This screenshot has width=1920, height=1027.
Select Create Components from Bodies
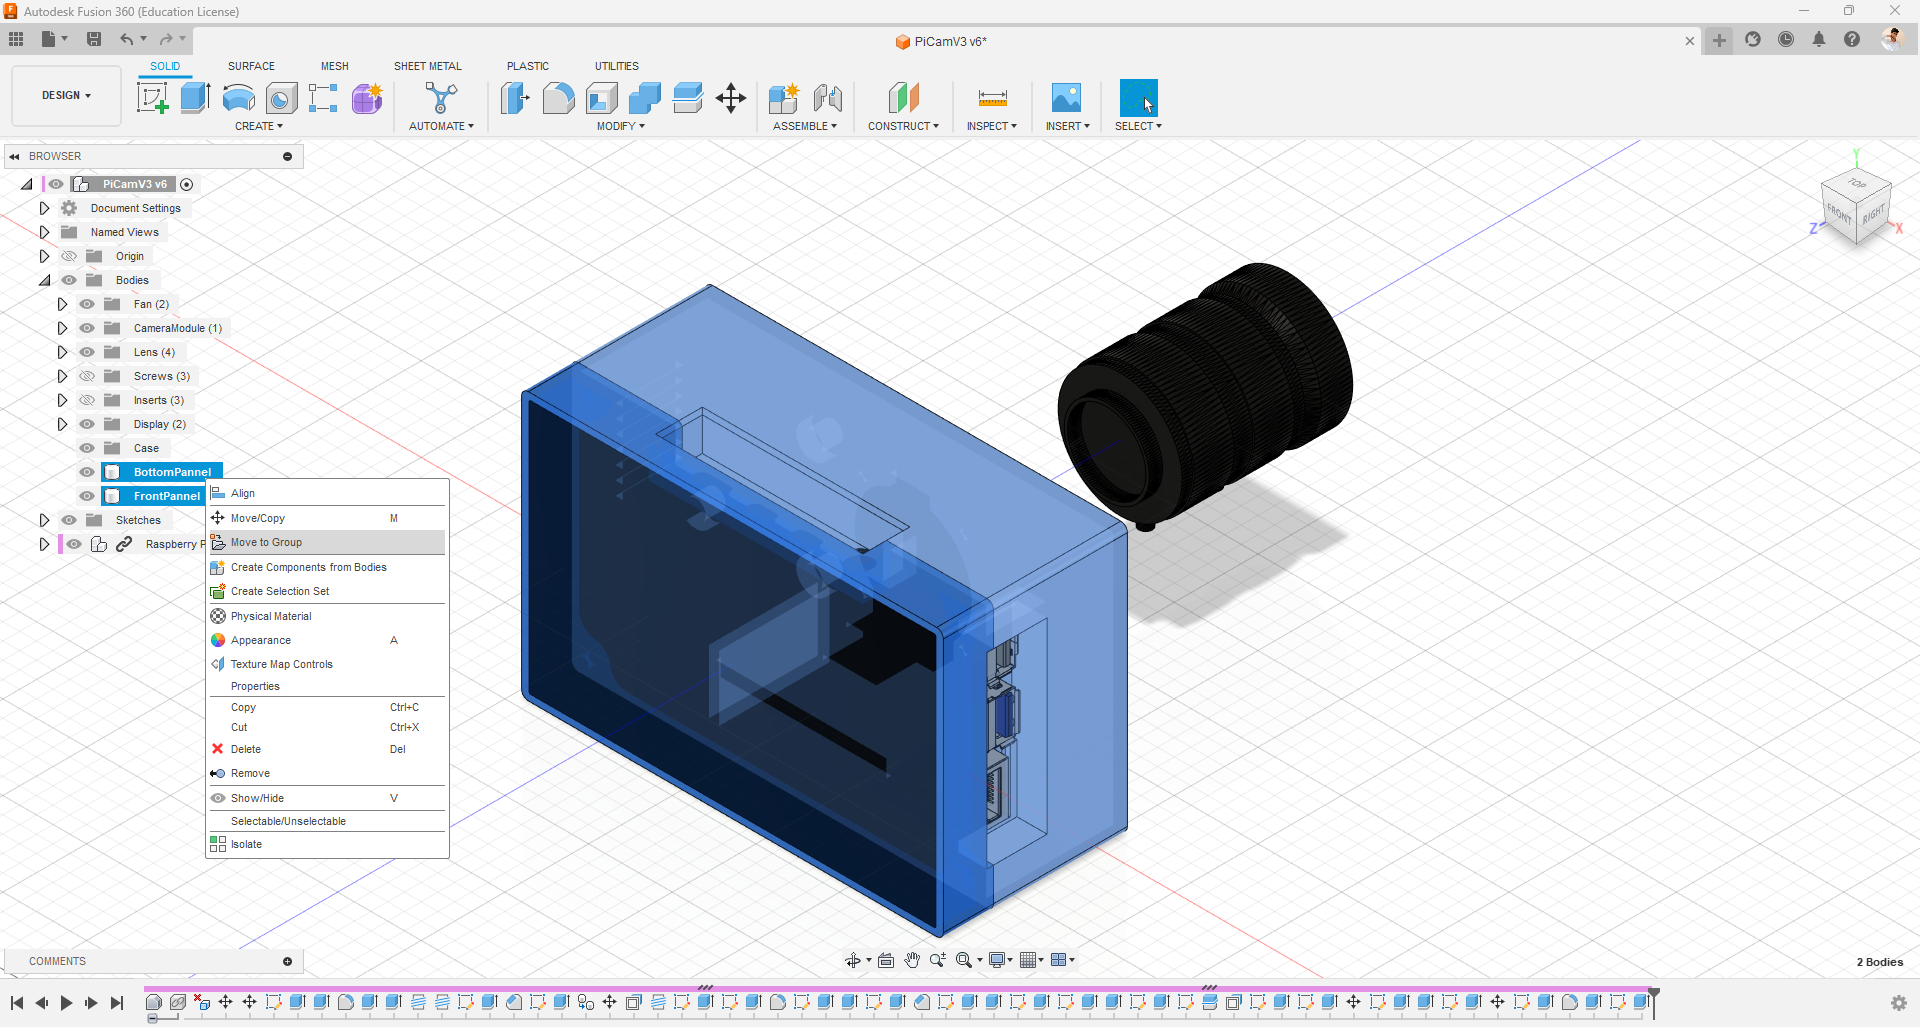pos(327,567)
